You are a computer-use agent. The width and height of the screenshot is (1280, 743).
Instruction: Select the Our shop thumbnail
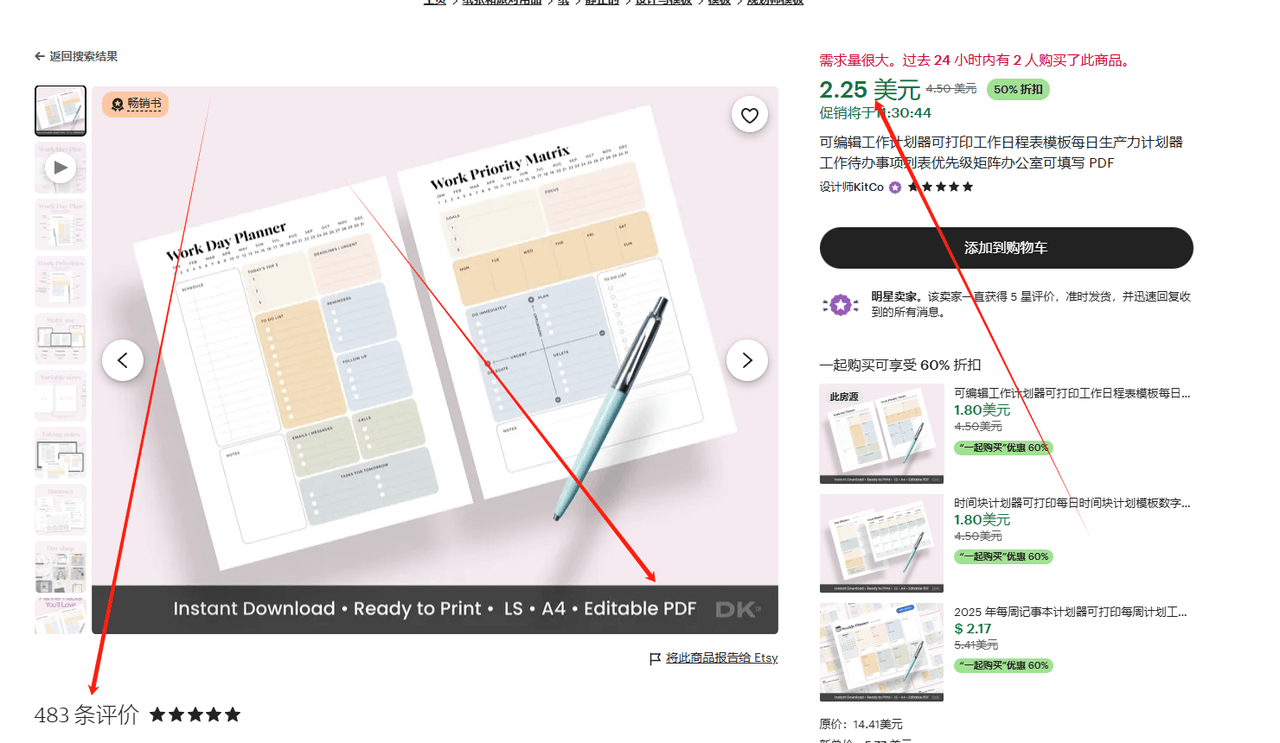60,566
